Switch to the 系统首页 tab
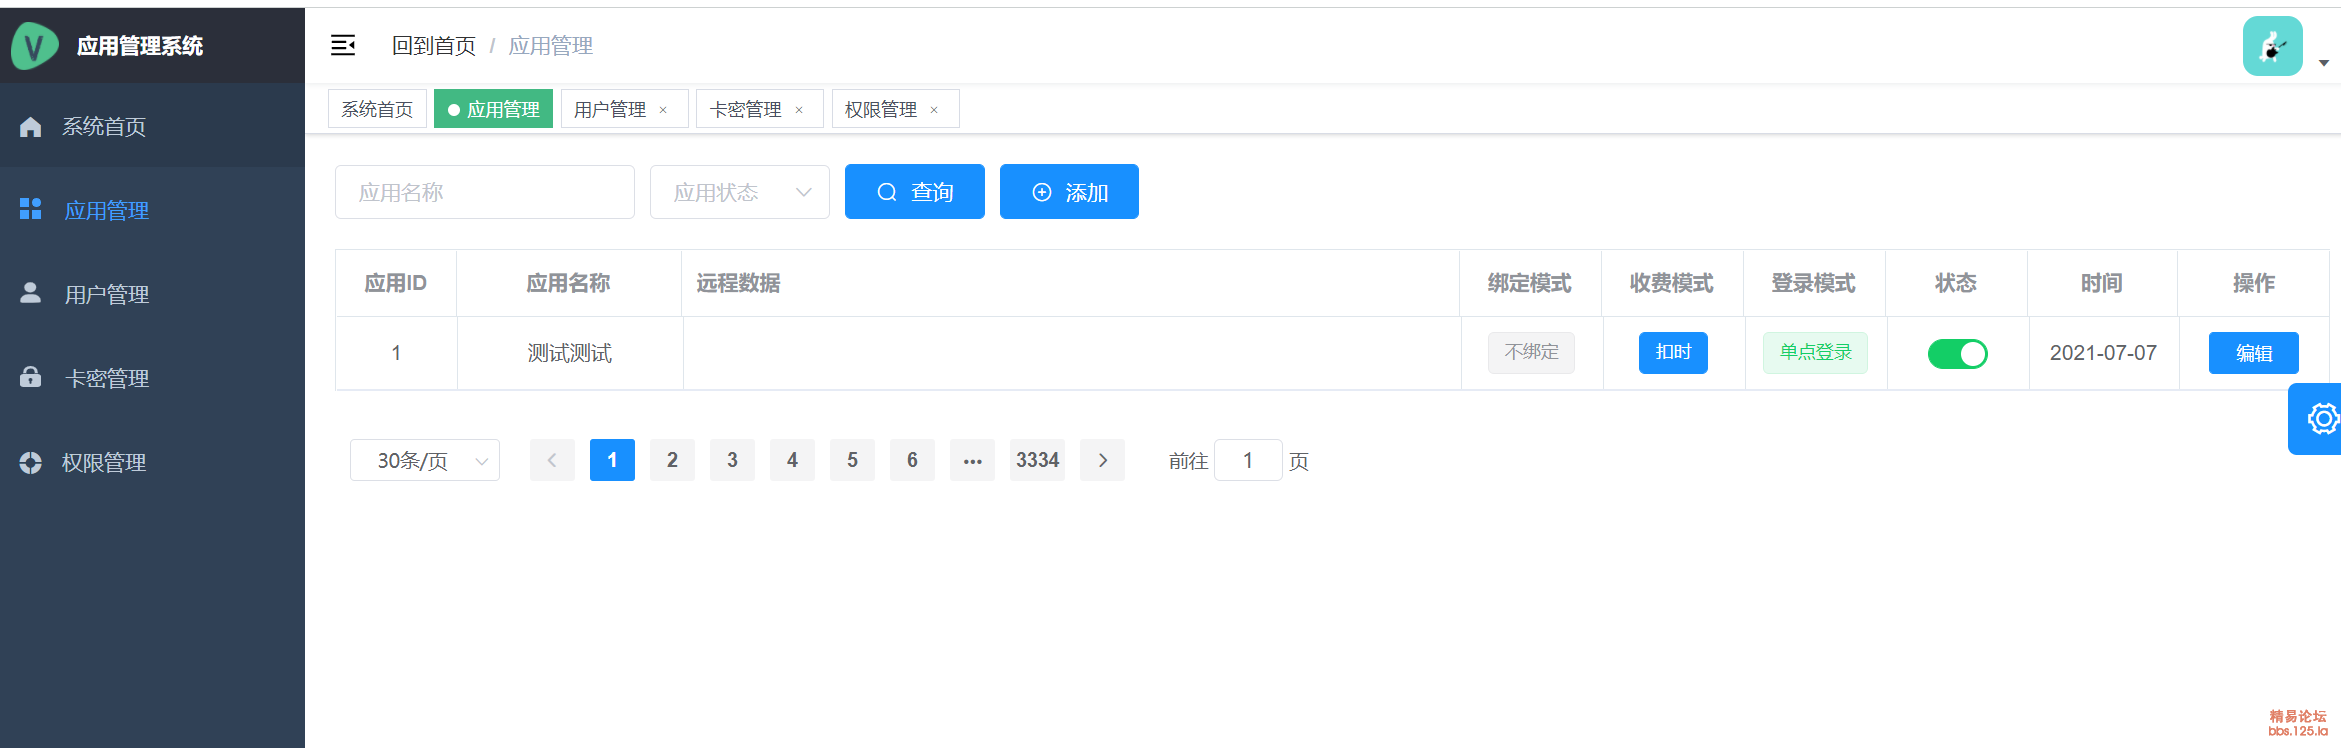This screenshot has height=748, width=2341. (377, 109)
